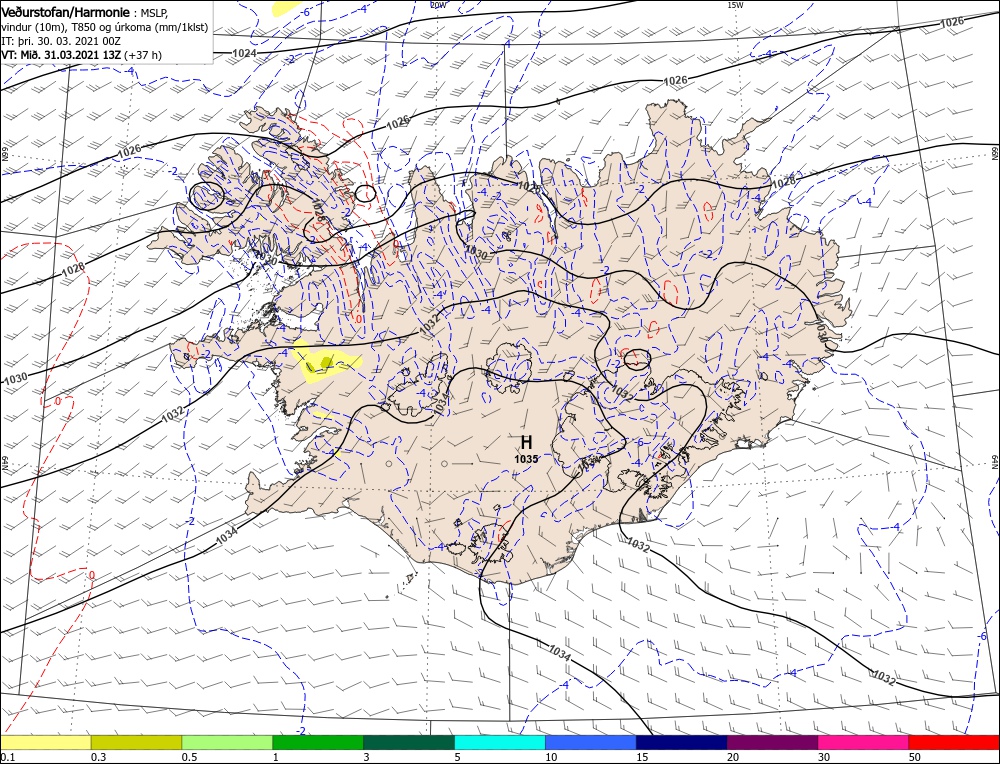Click the legend value 50
The width and height of the screenshot is (1000, 764).
(x=915, y=757)
